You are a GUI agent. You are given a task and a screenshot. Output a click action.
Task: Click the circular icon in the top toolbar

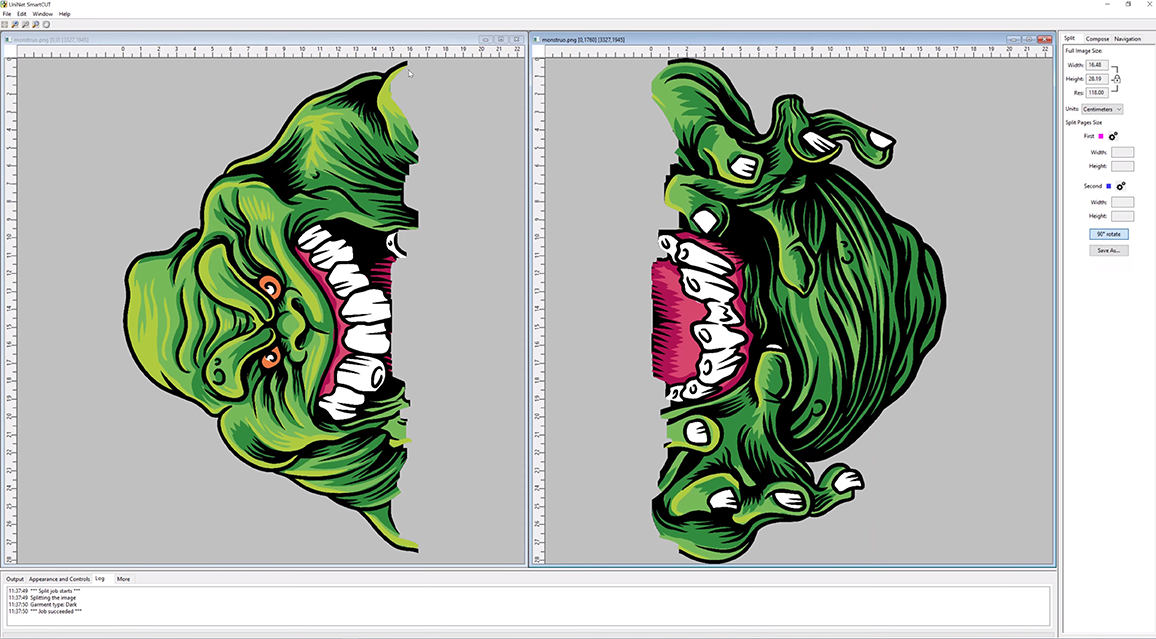(45, 24)
